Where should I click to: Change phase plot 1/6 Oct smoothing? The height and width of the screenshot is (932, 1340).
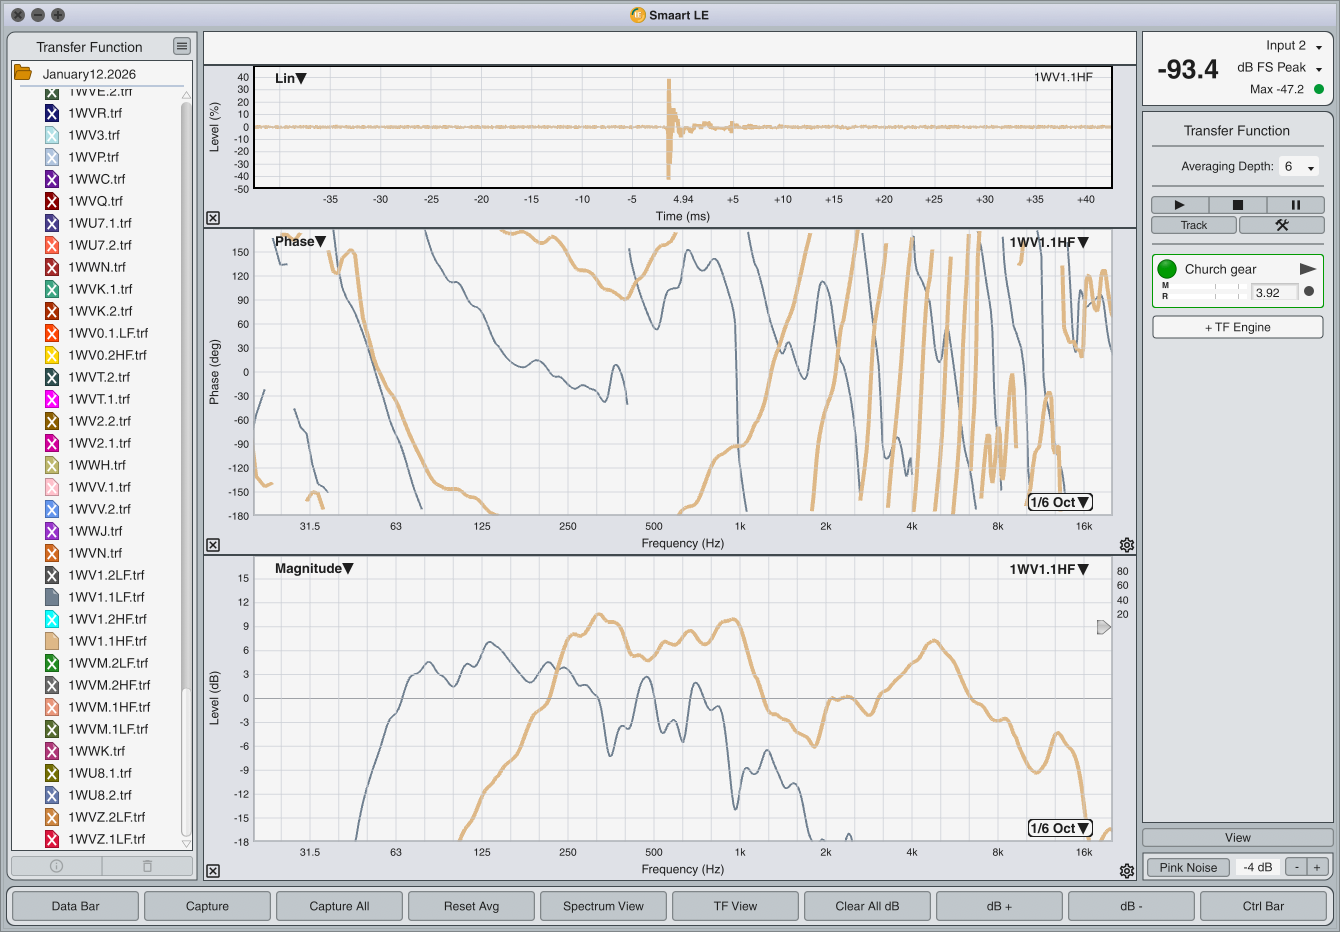[1060, 502]
